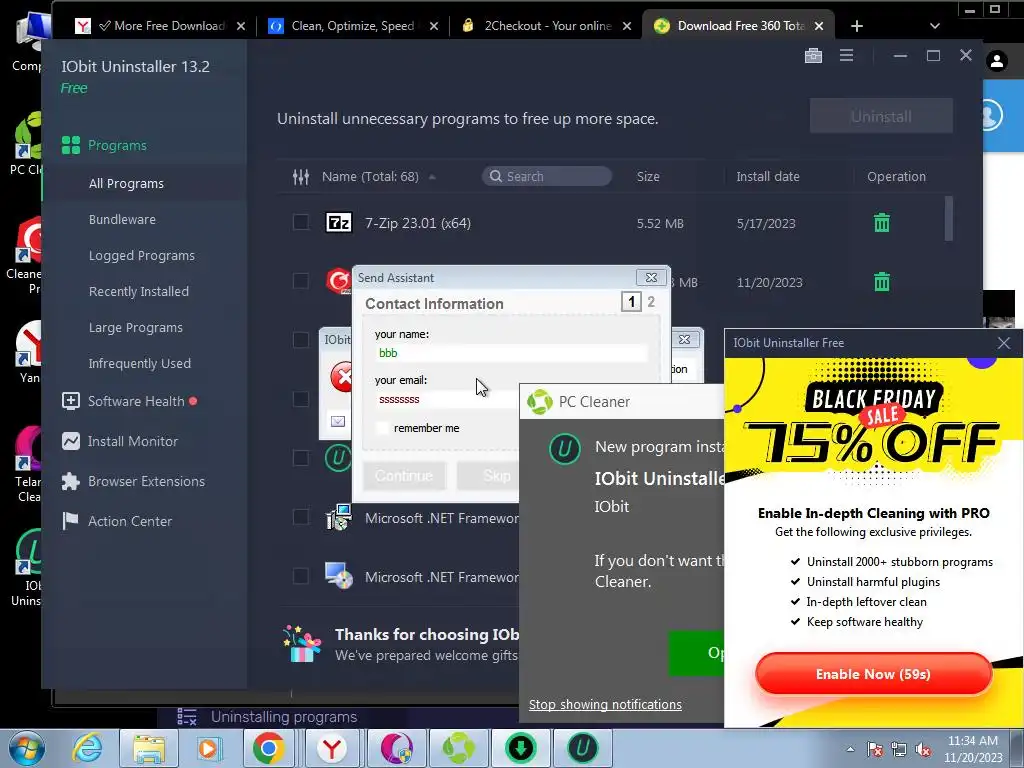Screen dimensions: 1024x768
Task: Open the filter settings icon beside Name column
Action: pyautogui.click(x=300, y=176)
